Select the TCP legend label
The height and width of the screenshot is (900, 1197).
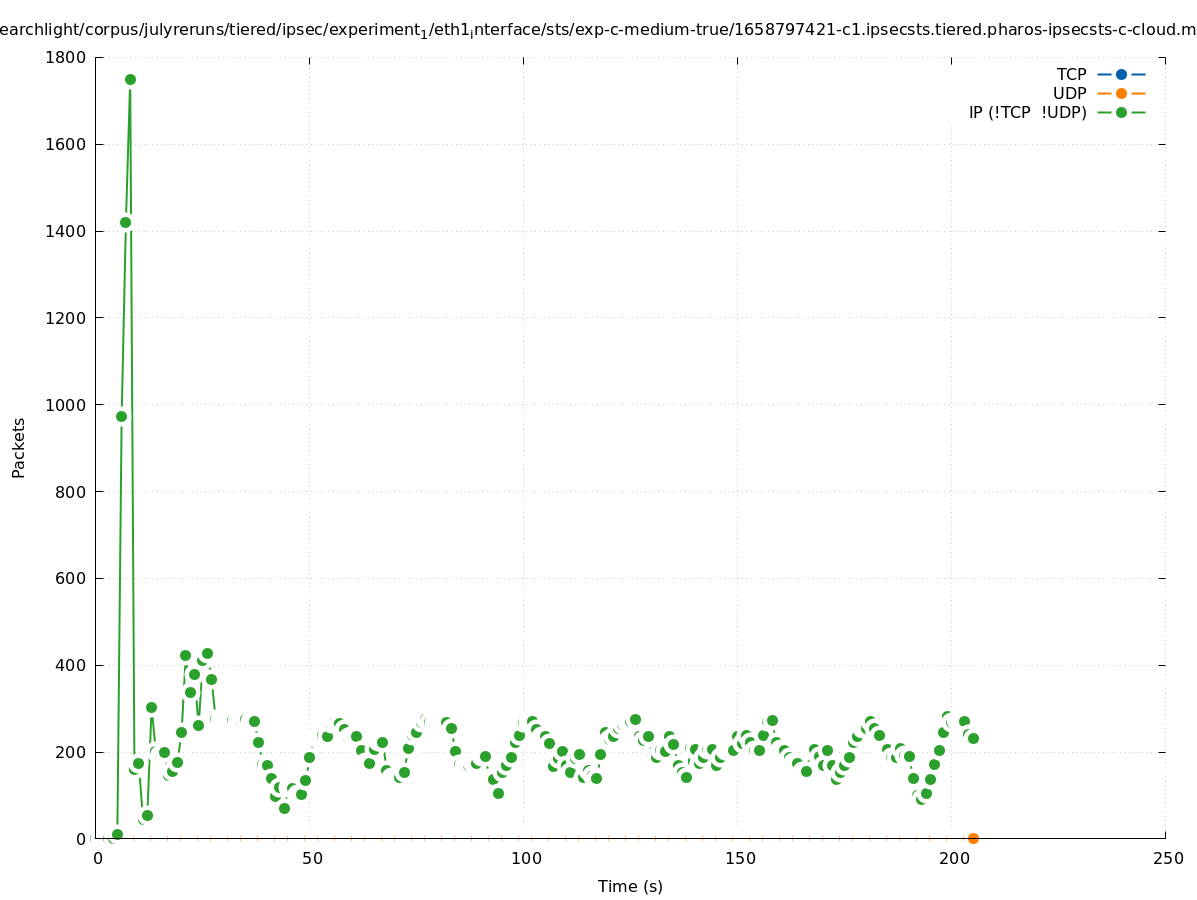[x=1071, y=74]
